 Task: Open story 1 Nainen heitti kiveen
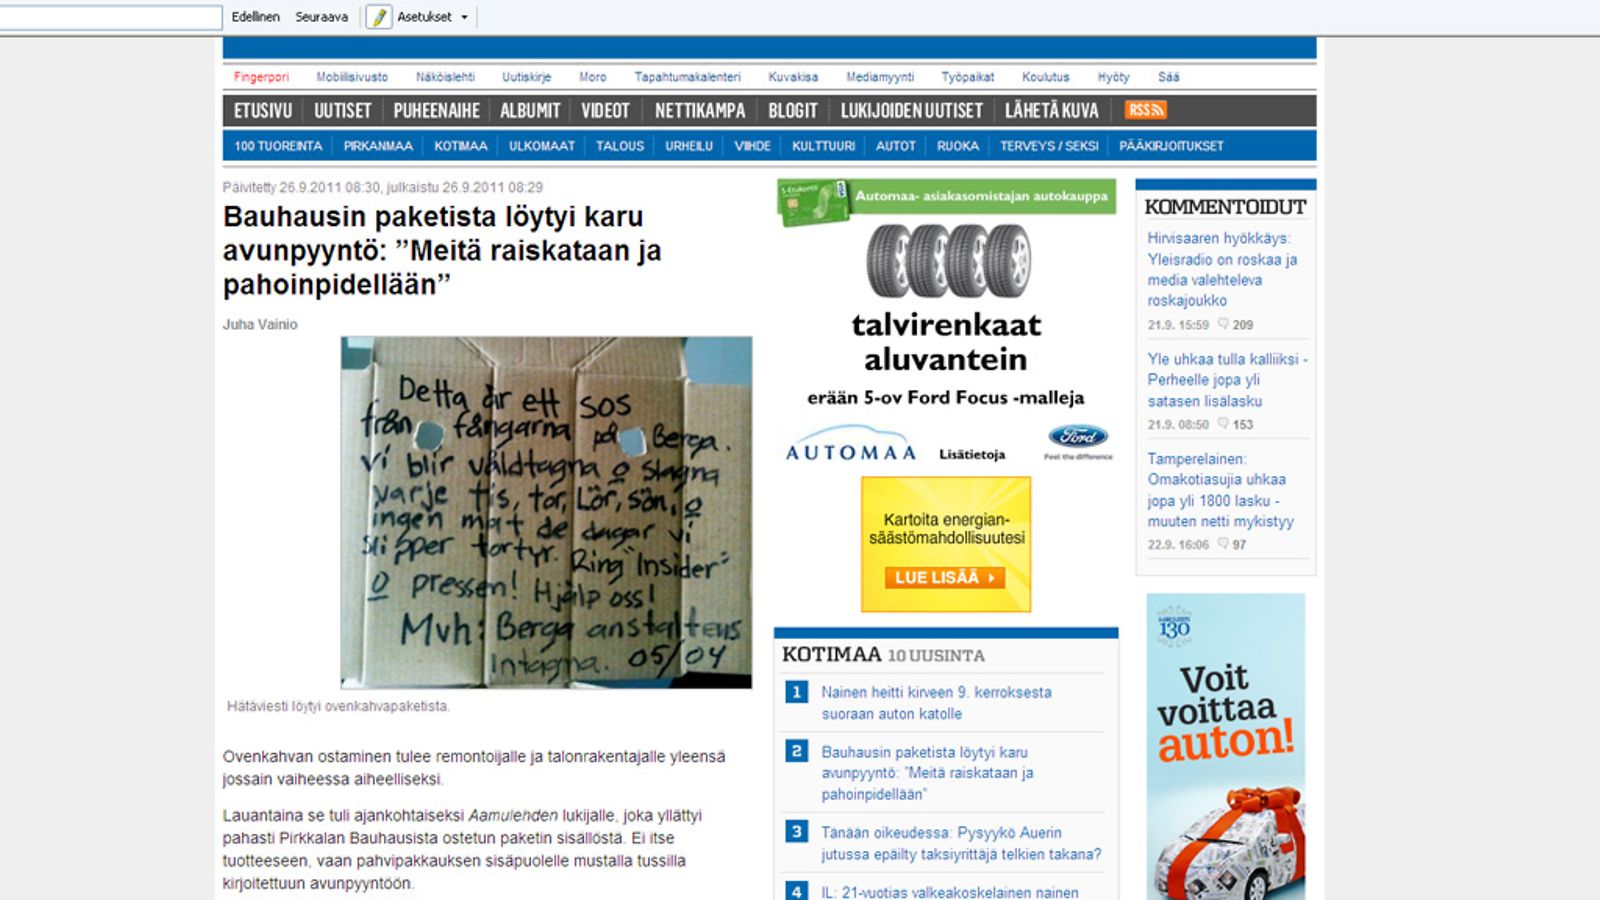[x=936, y=703]
